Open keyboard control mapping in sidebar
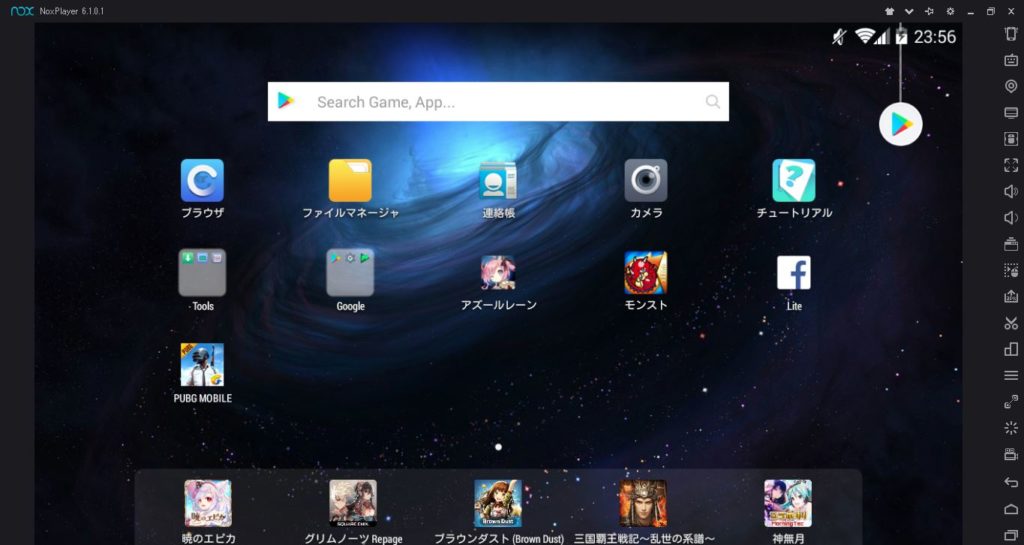The width and height of the screenshot is (1024, 545). [1011, 60]
